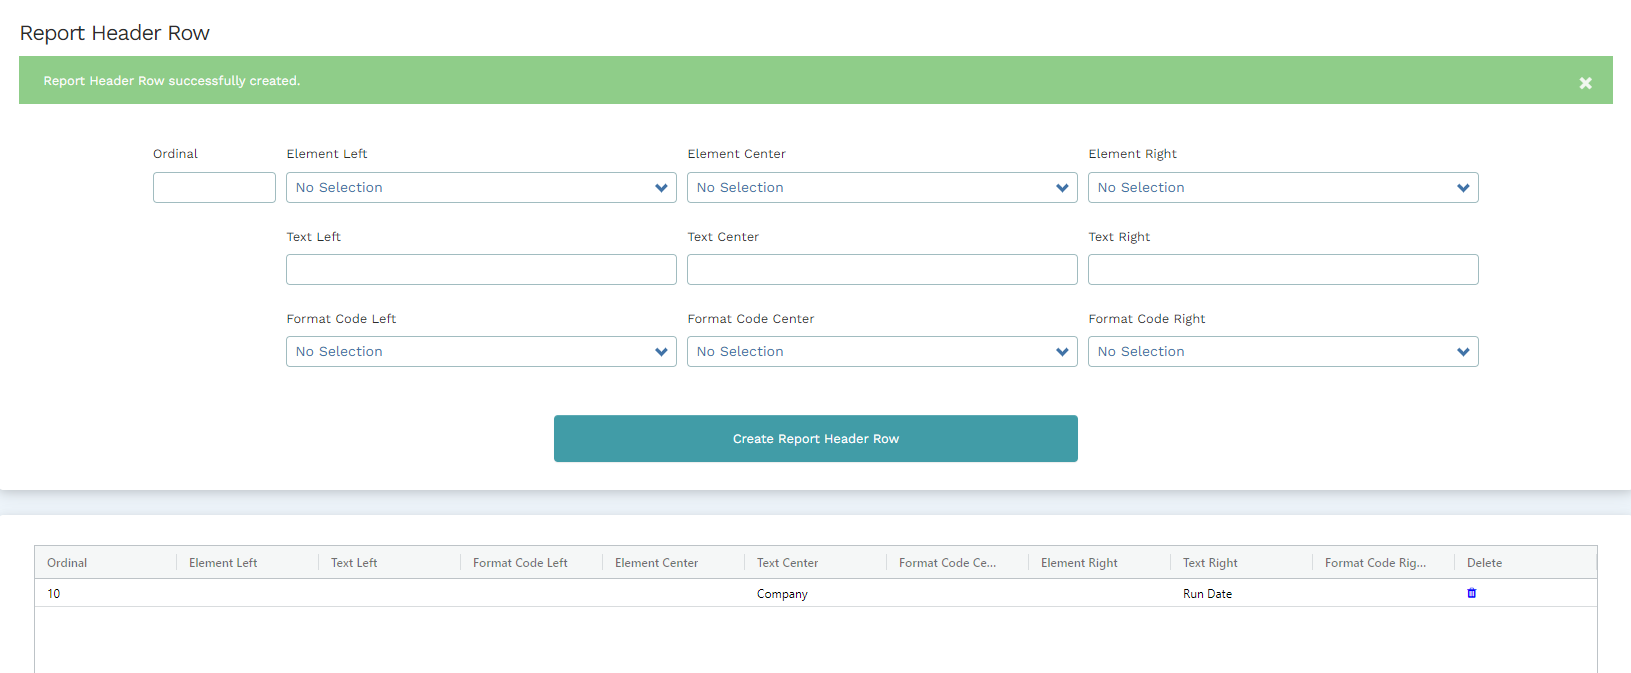Dismiss the success notification banner
Viewport: 1631px width, 673px height.
(1585, 83)
